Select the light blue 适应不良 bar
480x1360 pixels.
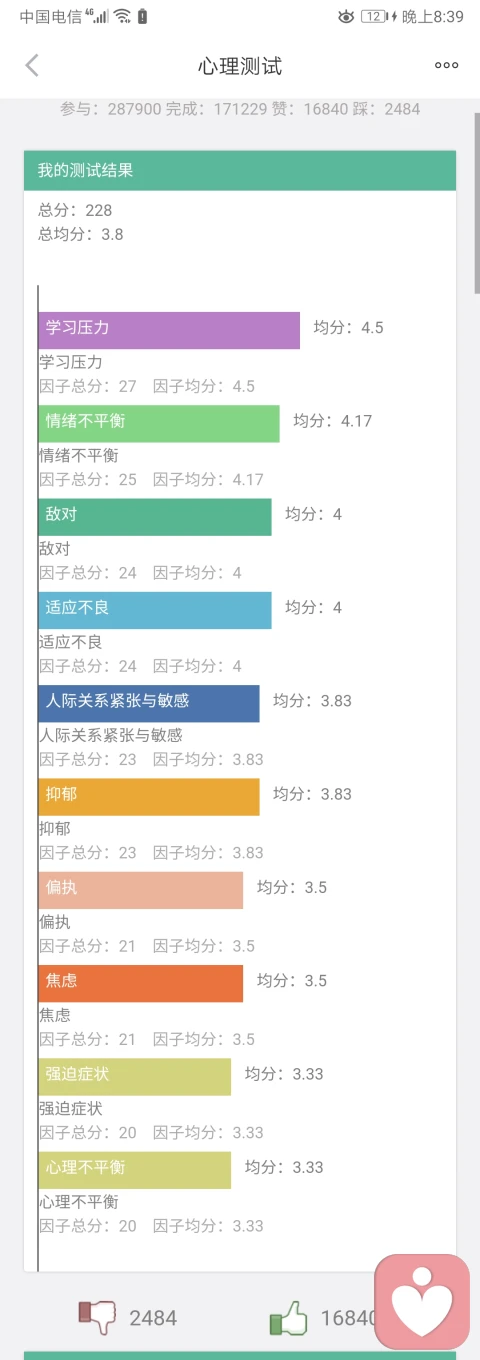tap(155, 610)
